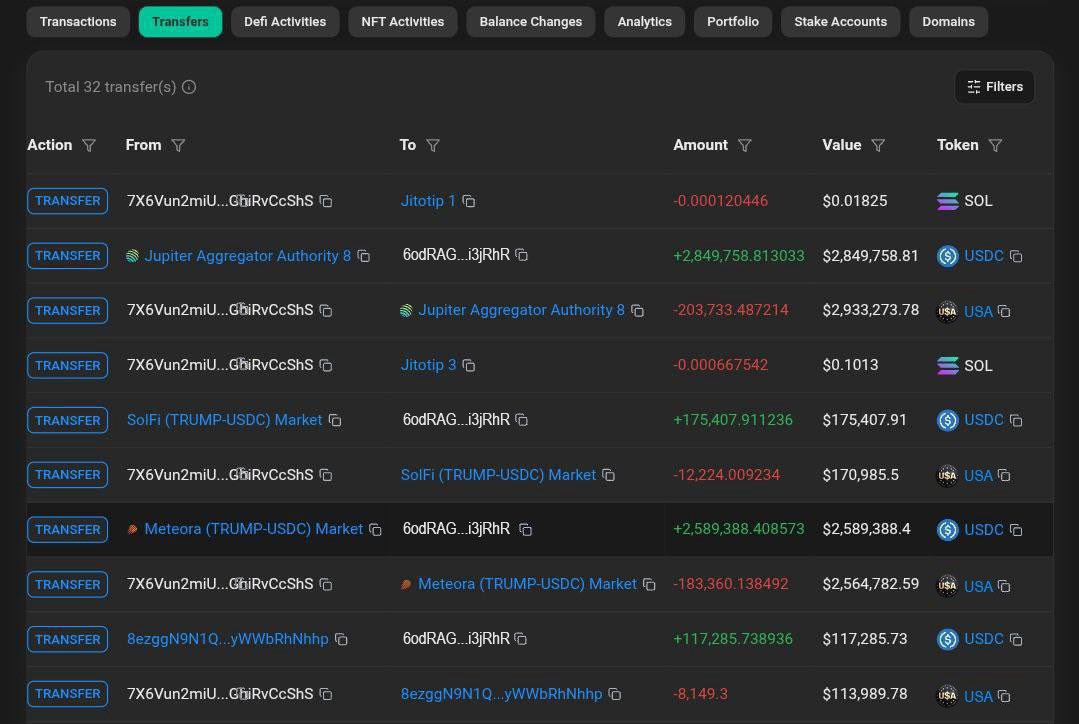
Task: View the Portfolio tab
Action: (x=733, y=21)
